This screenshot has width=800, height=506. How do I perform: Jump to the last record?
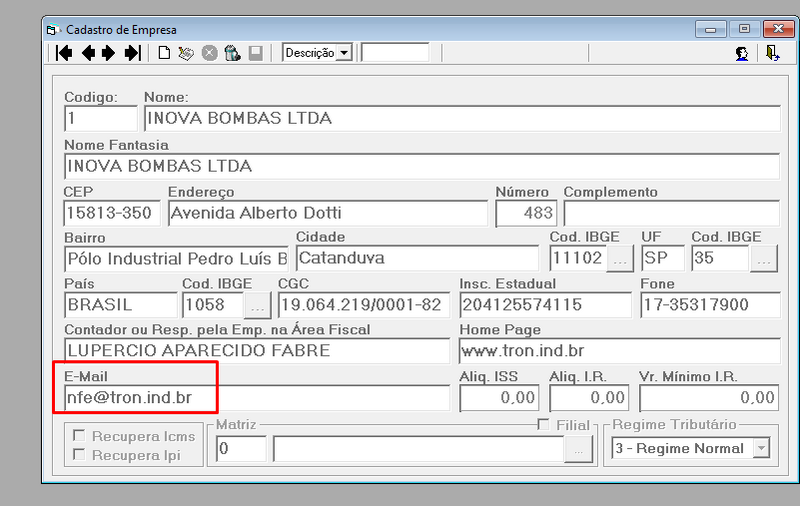tap(133, 53)
